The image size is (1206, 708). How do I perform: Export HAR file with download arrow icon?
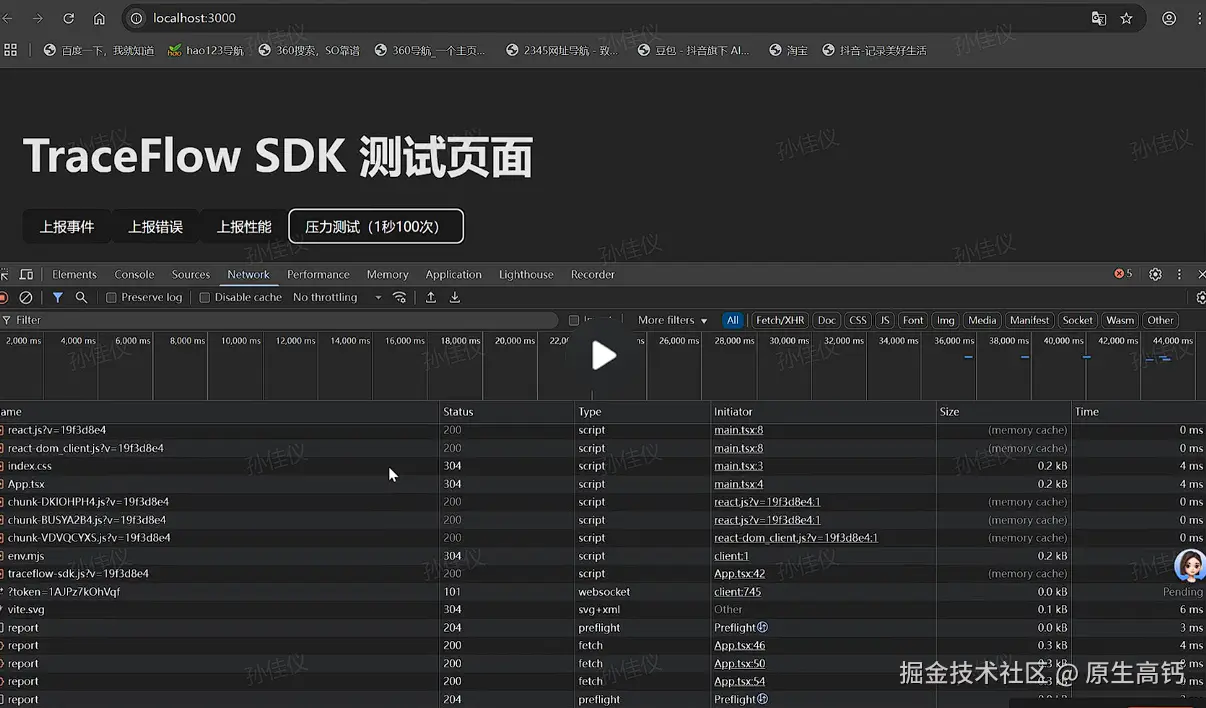455,297
